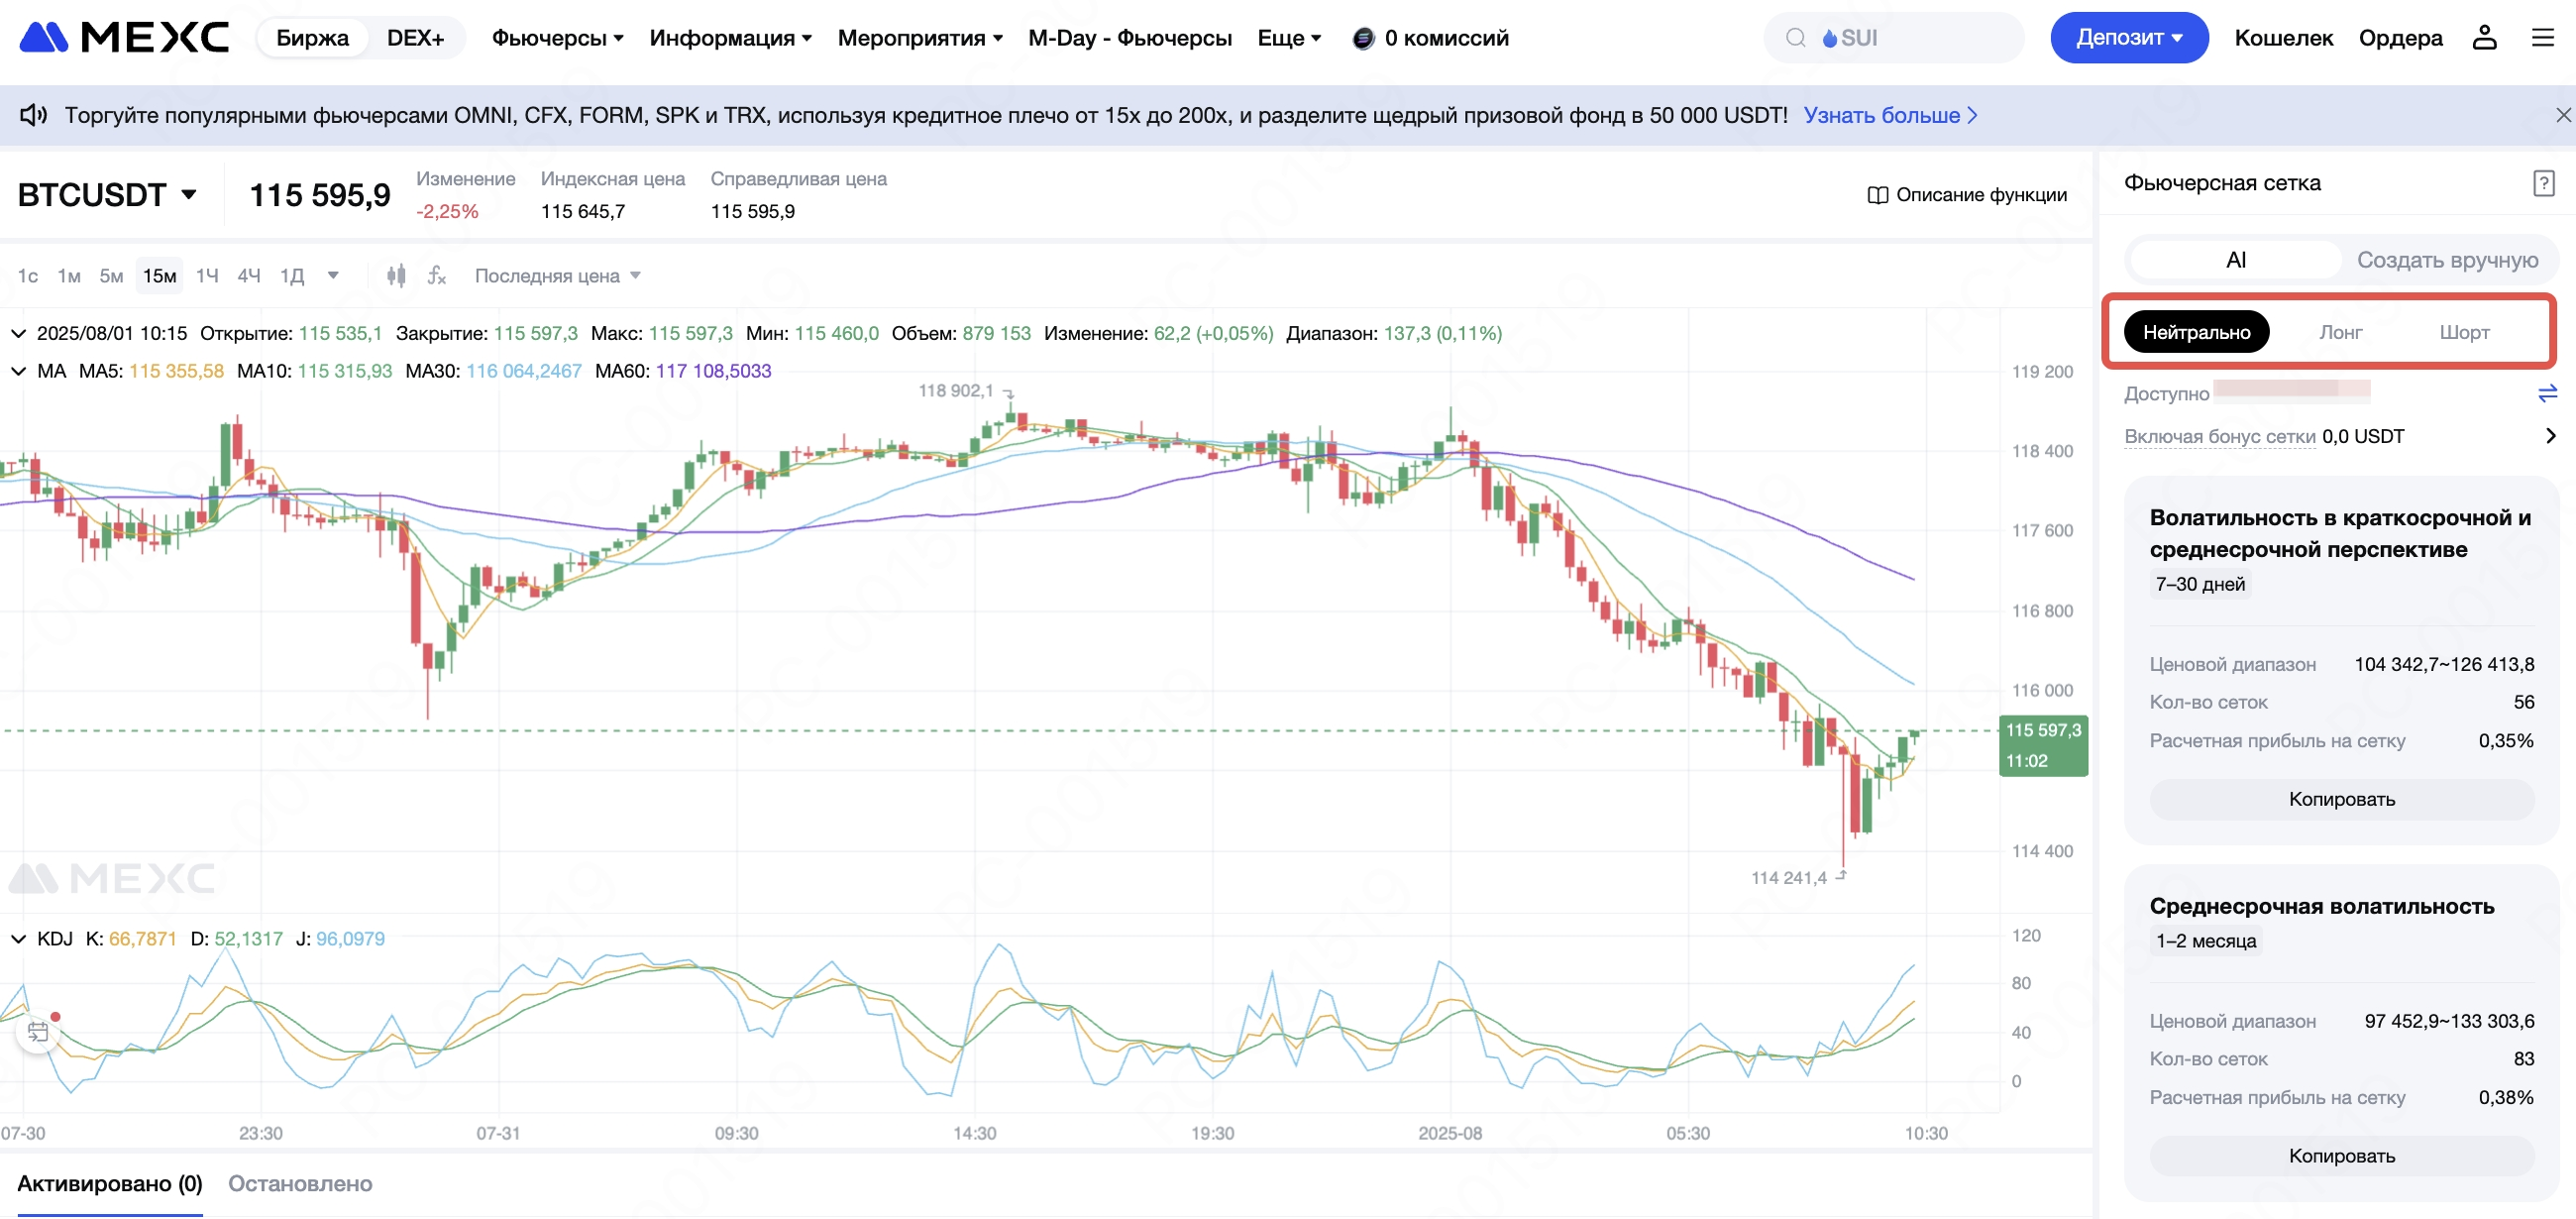Open the user profile icon

click(x=2484, y=38)
